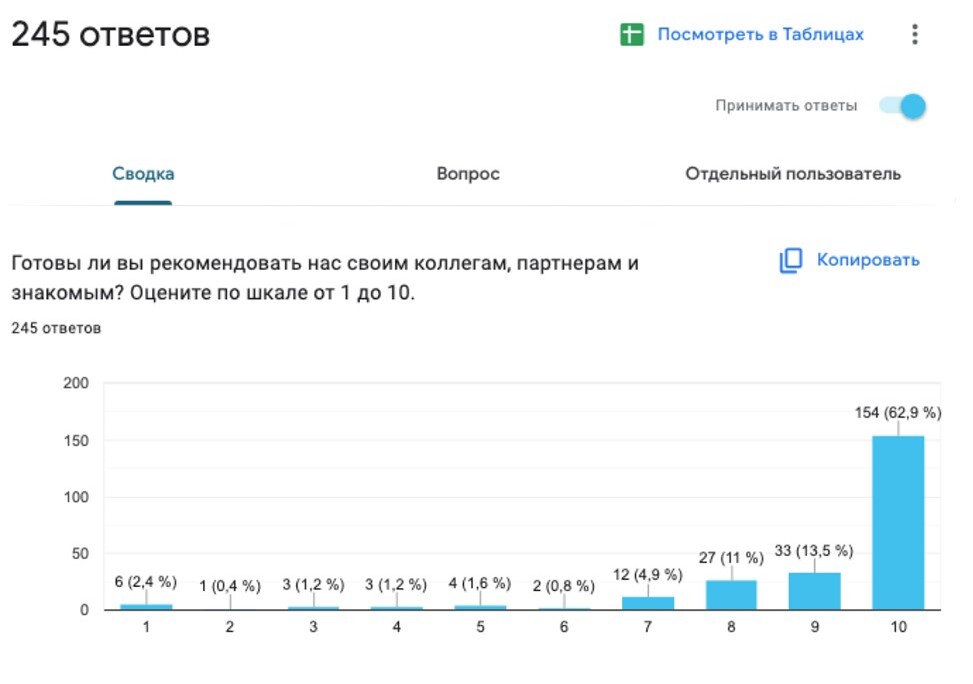Viewport: 973px width, 684px height.
Task: Select the Сводка tab
Action: [x=144, y=171]
